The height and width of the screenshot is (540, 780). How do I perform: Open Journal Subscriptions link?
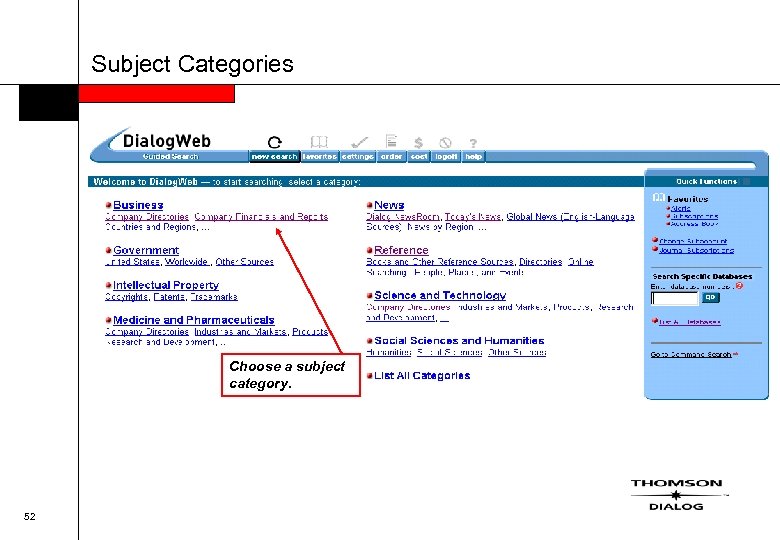tap(696, 250)
